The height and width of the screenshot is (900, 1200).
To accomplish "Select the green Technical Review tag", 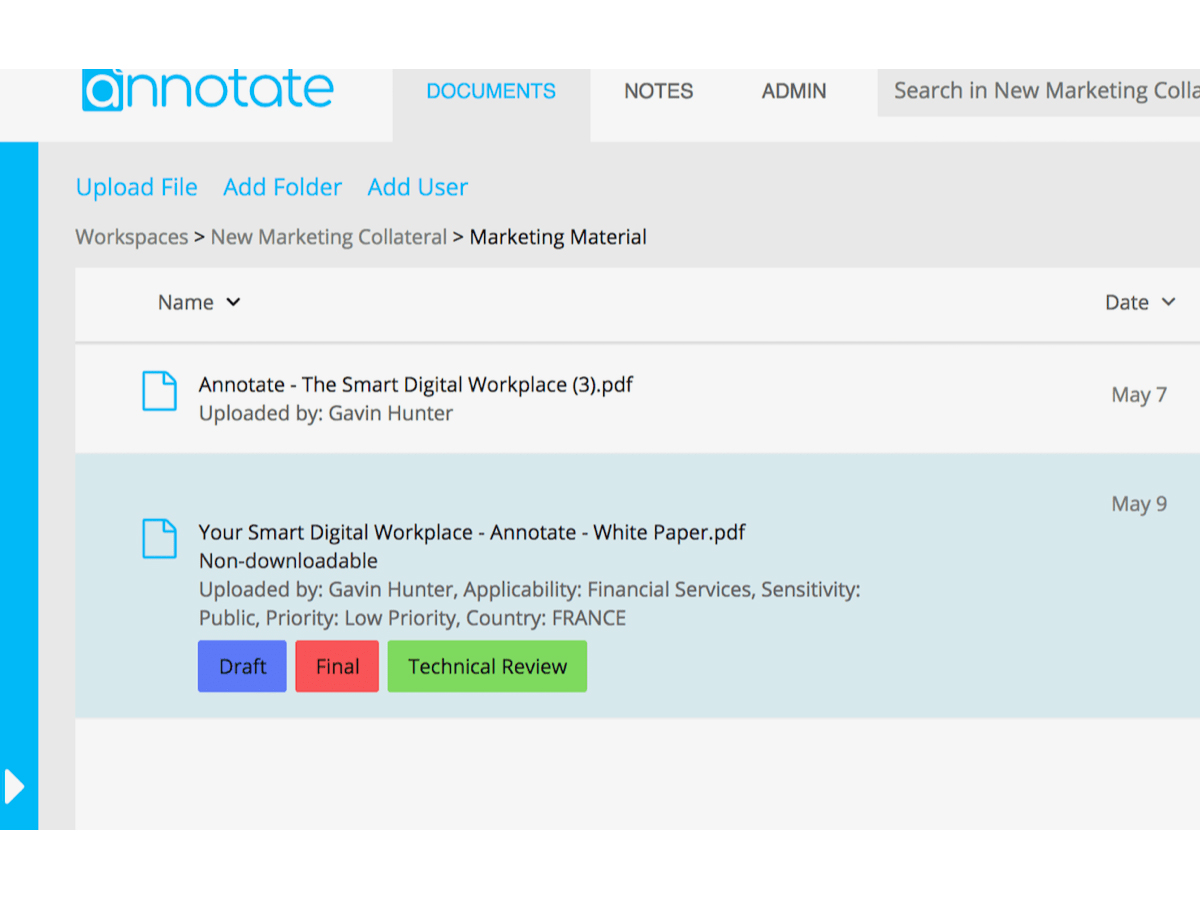I will pyautogui.click(x=487, y=666).
